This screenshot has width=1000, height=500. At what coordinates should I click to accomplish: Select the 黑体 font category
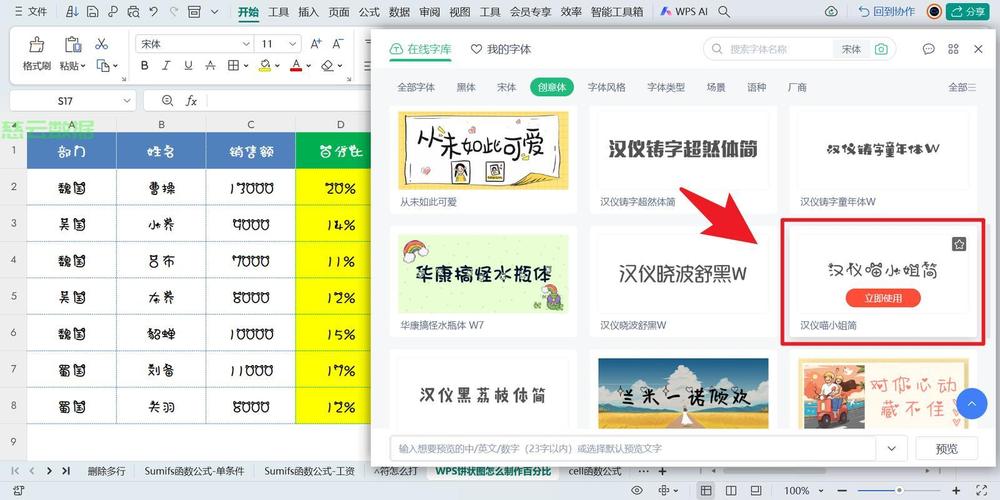466,87
